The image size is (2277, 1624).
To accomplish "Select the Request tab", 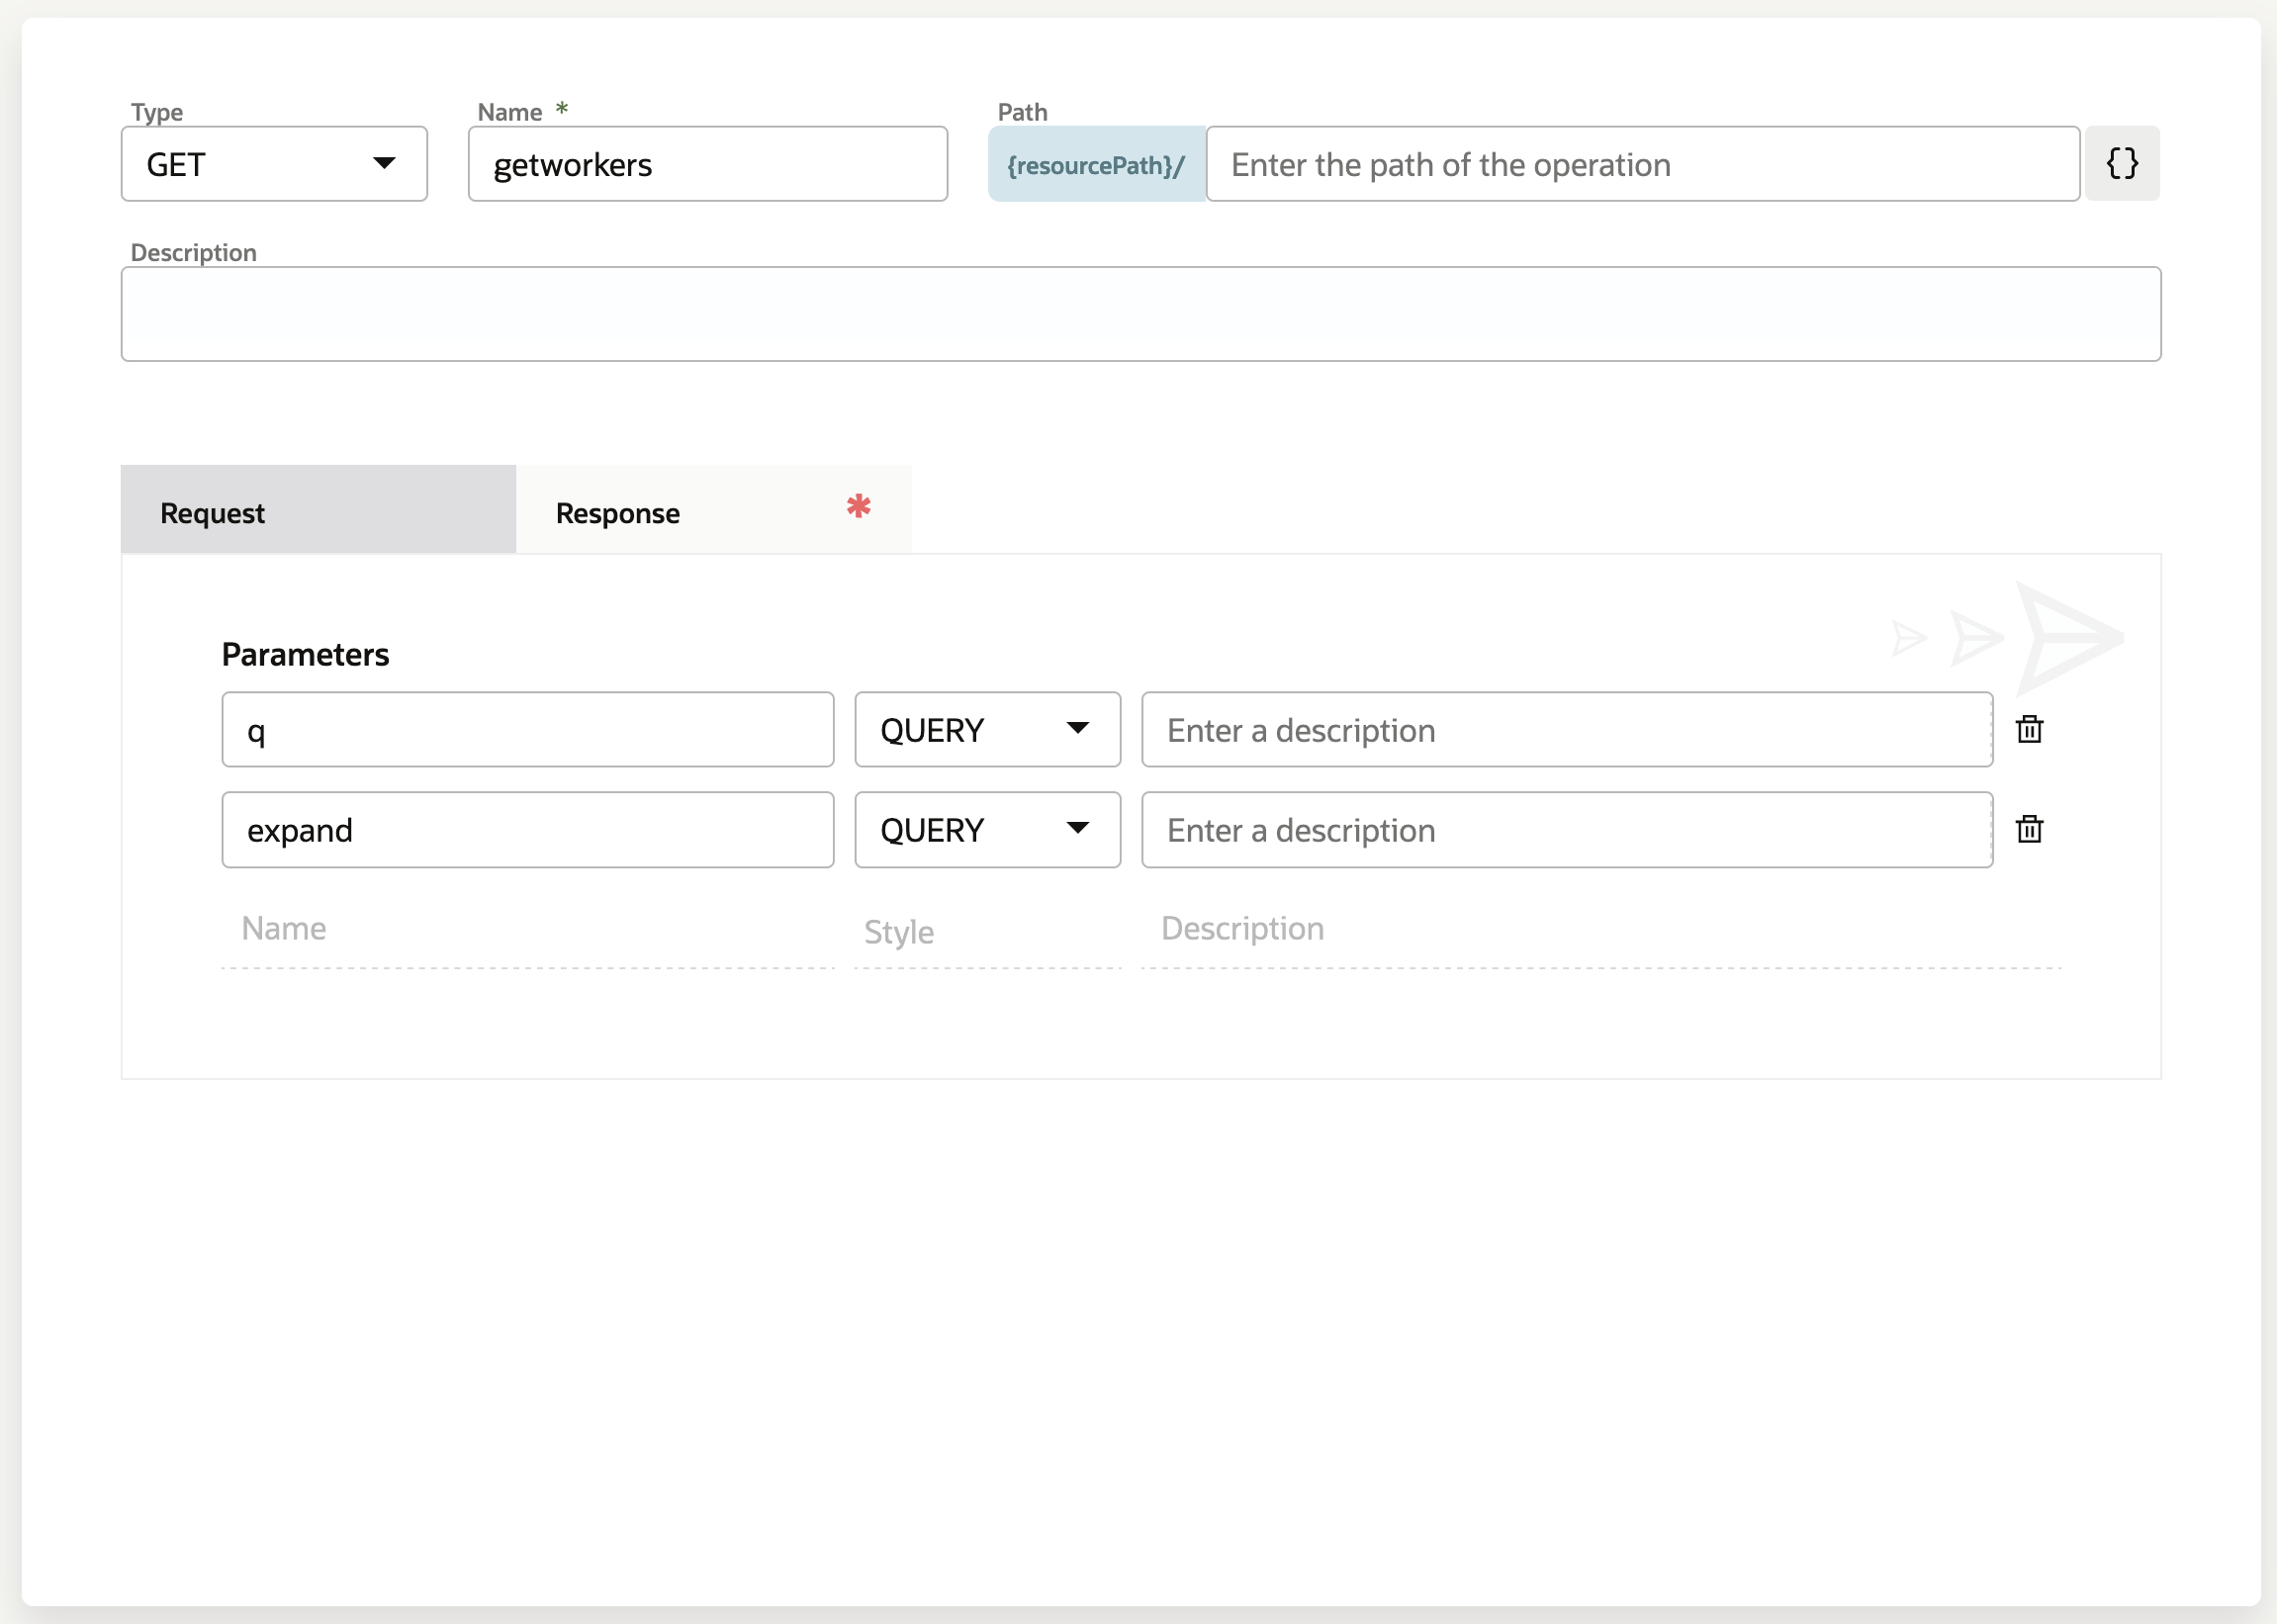I will click(211, 512).
